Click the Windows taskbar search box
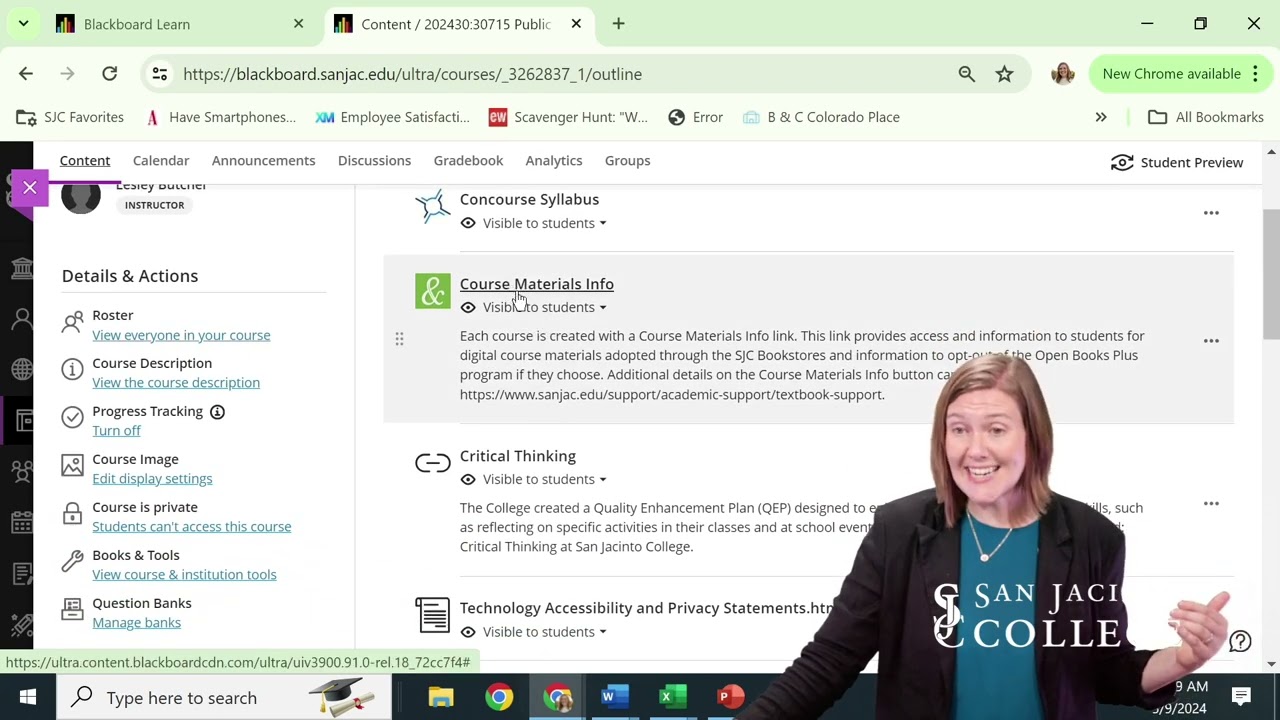Screen dimensions: 1280x720 [223, 697]
